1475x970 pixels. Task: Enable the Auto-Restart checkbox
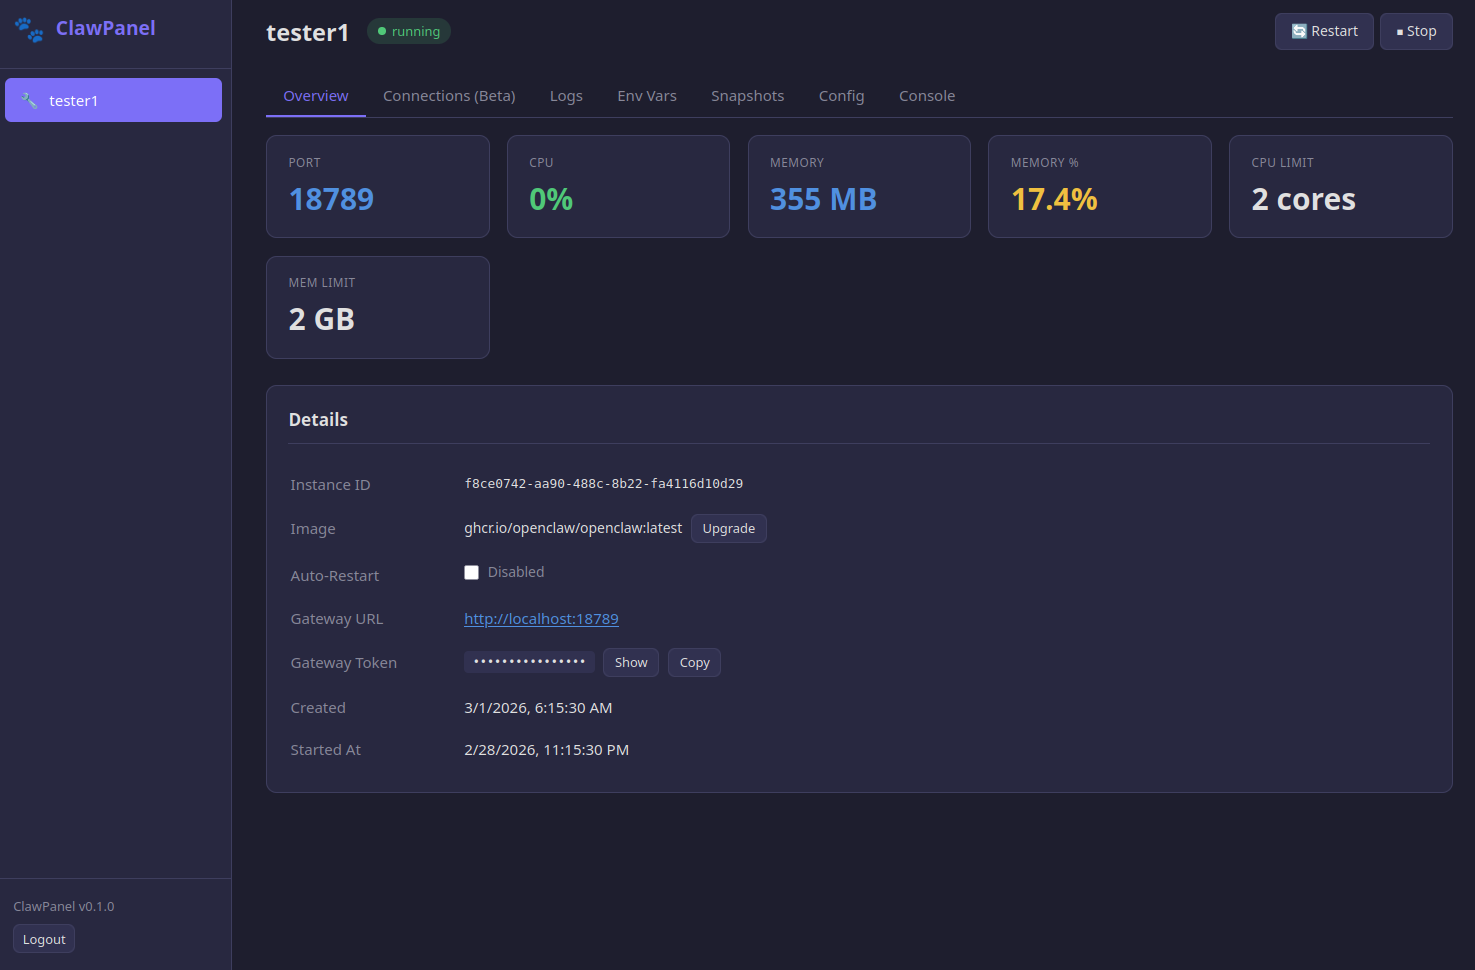point(471,573)
